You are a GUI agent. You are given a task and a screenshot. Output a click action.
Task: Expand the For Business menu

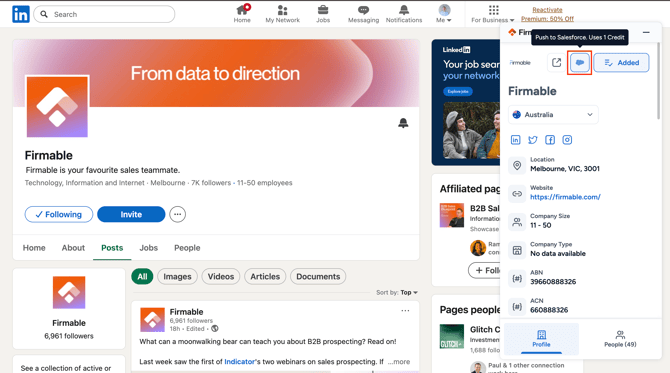(x=493, y=14)
